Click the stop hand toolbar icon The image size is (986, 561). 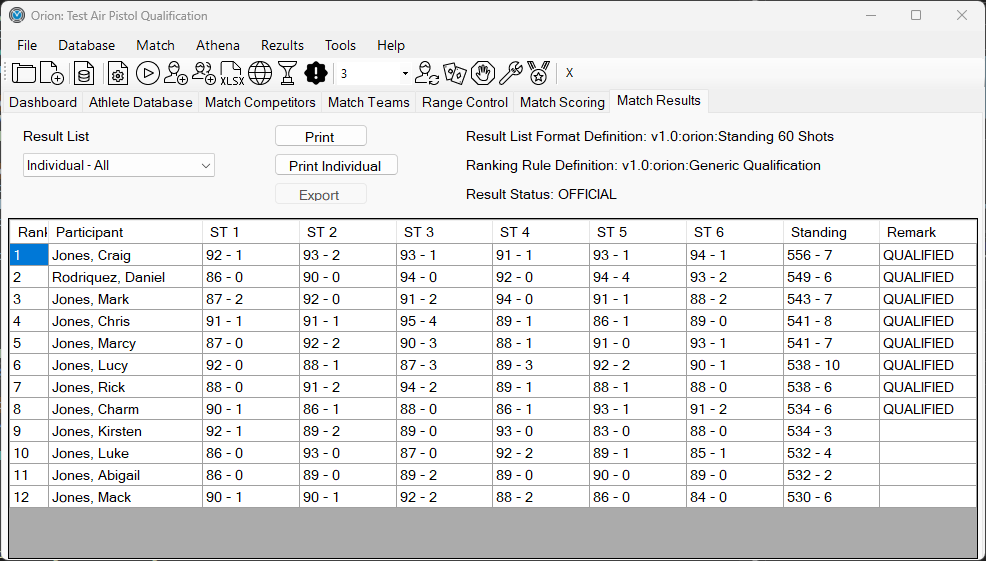tap(483, 73)
